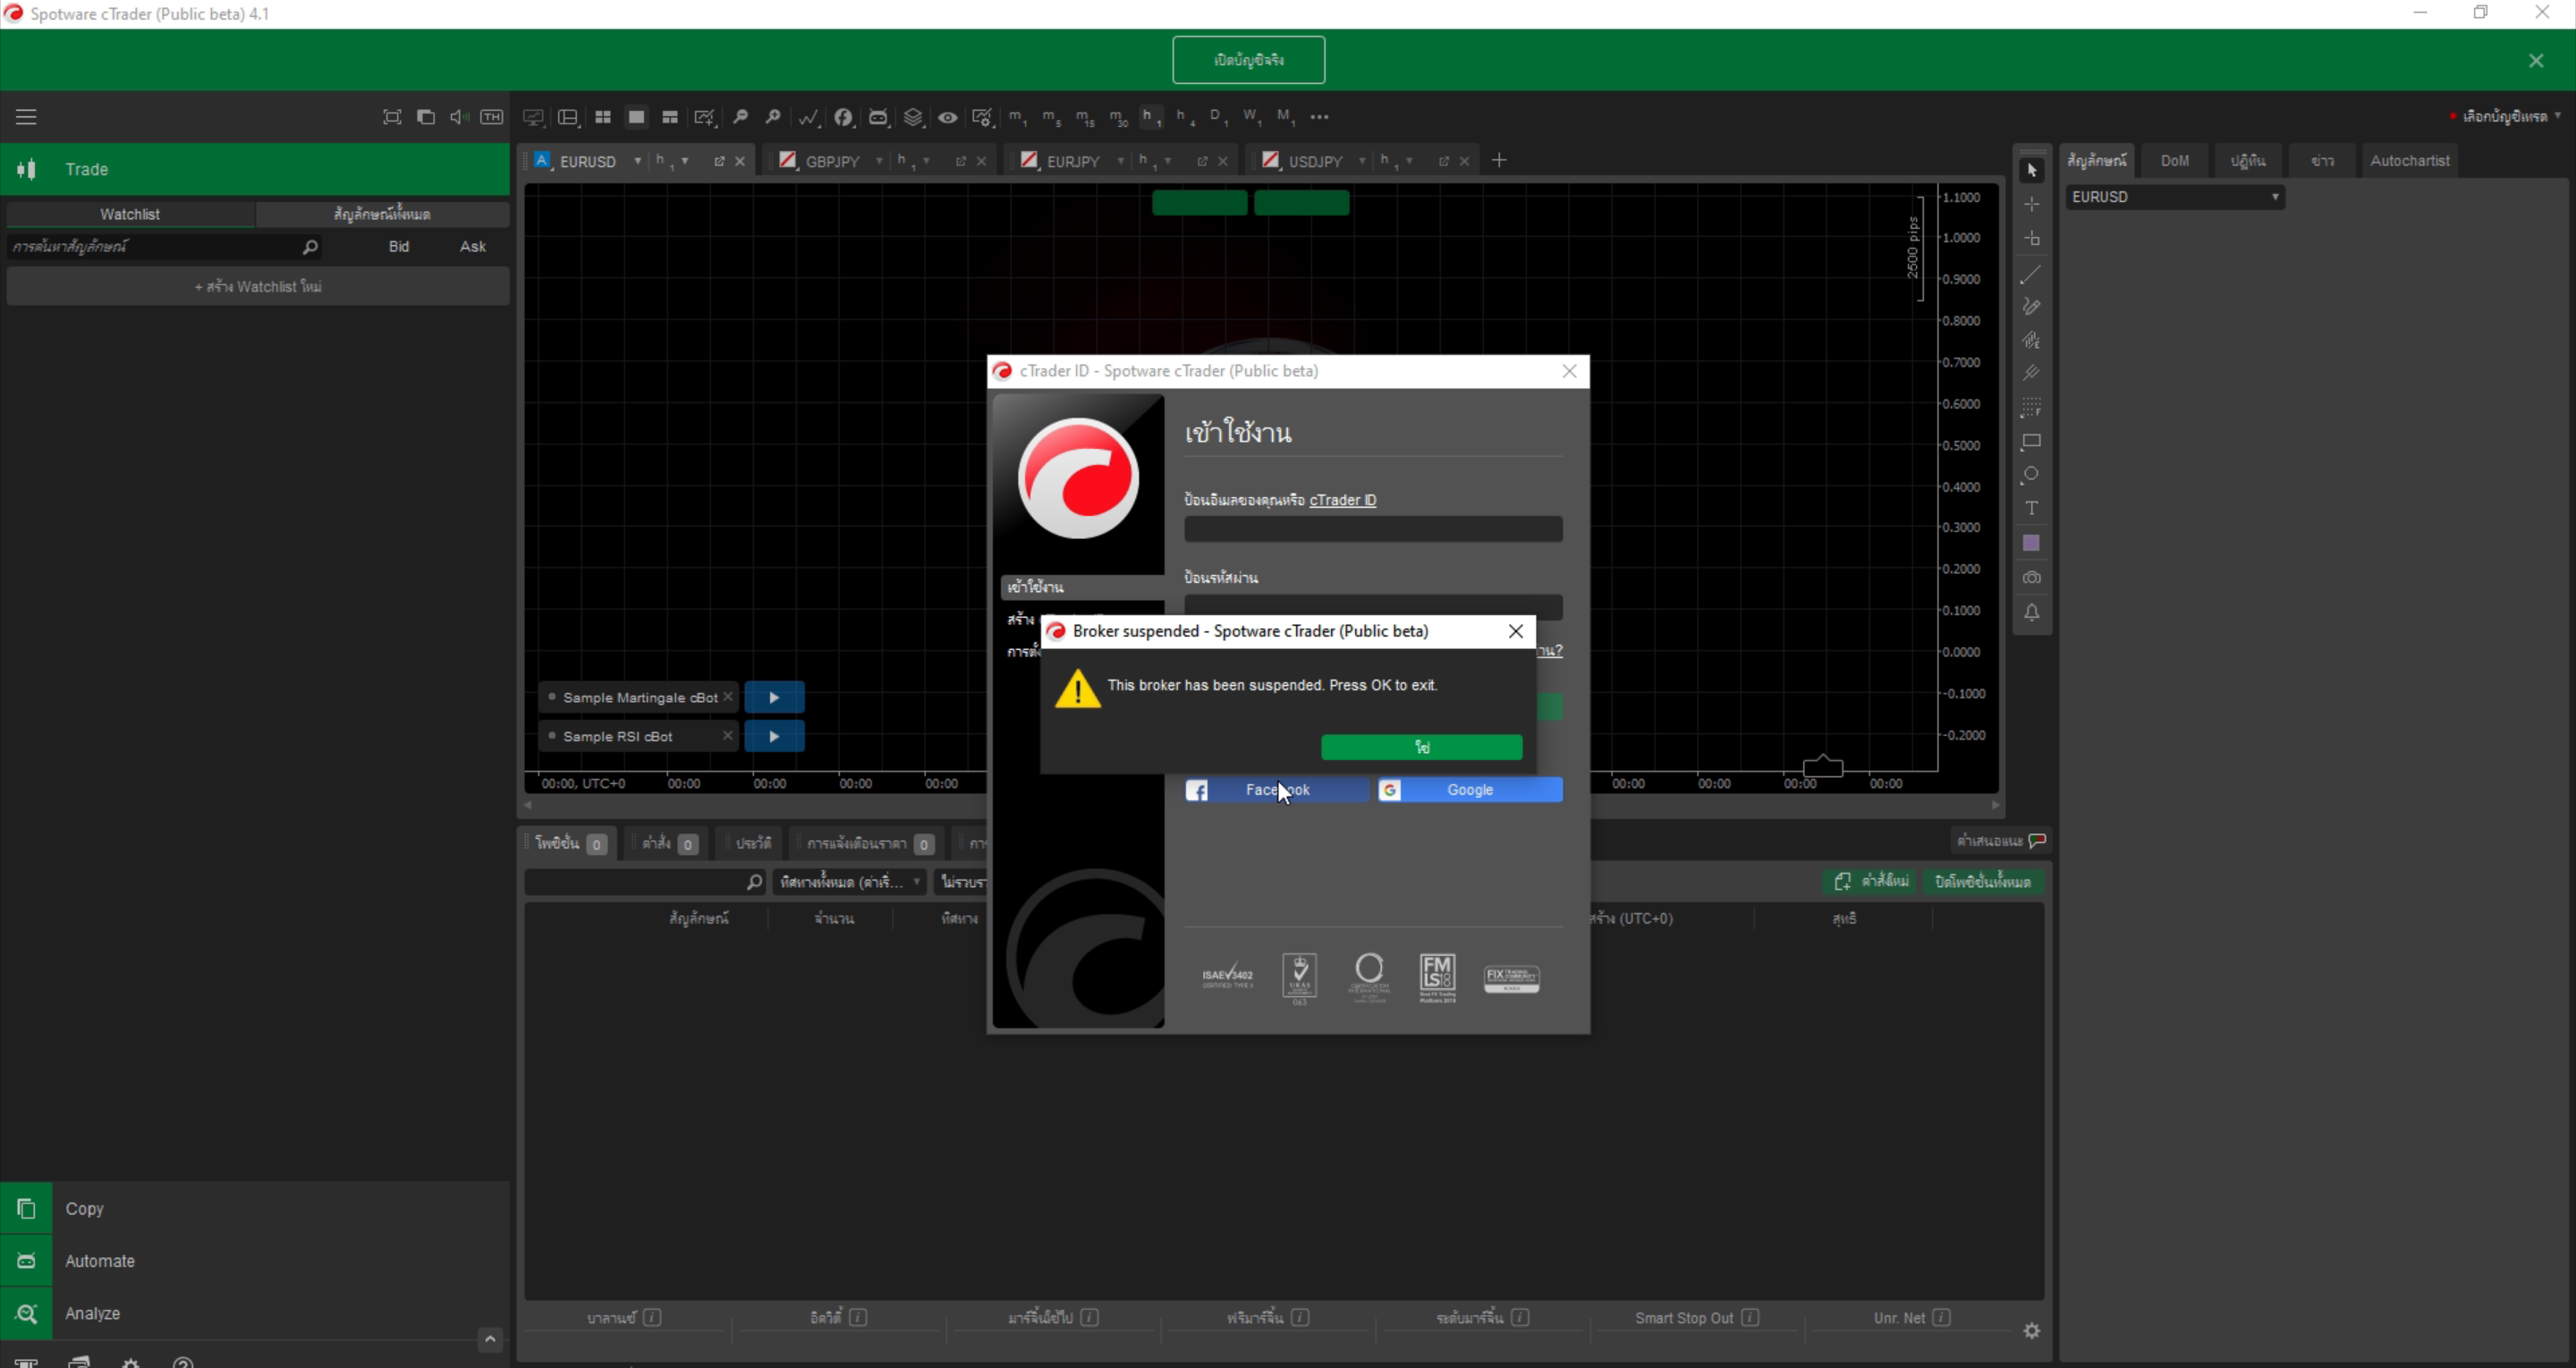Toggle sound speaker icon
2576x1368 pixels.
(x=459, y=117)
